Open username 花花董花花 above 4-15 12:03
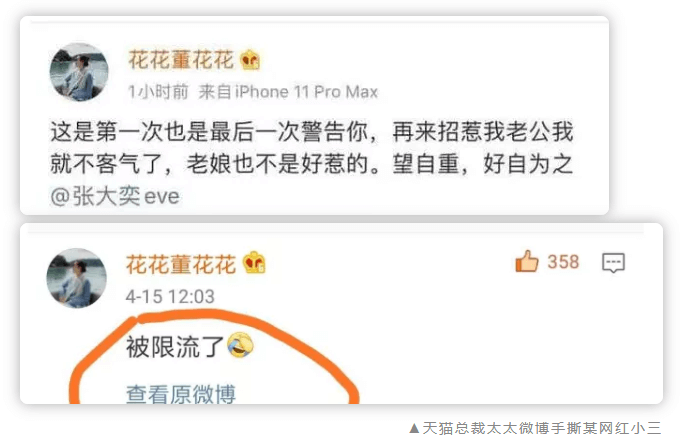 click(181, 264)
